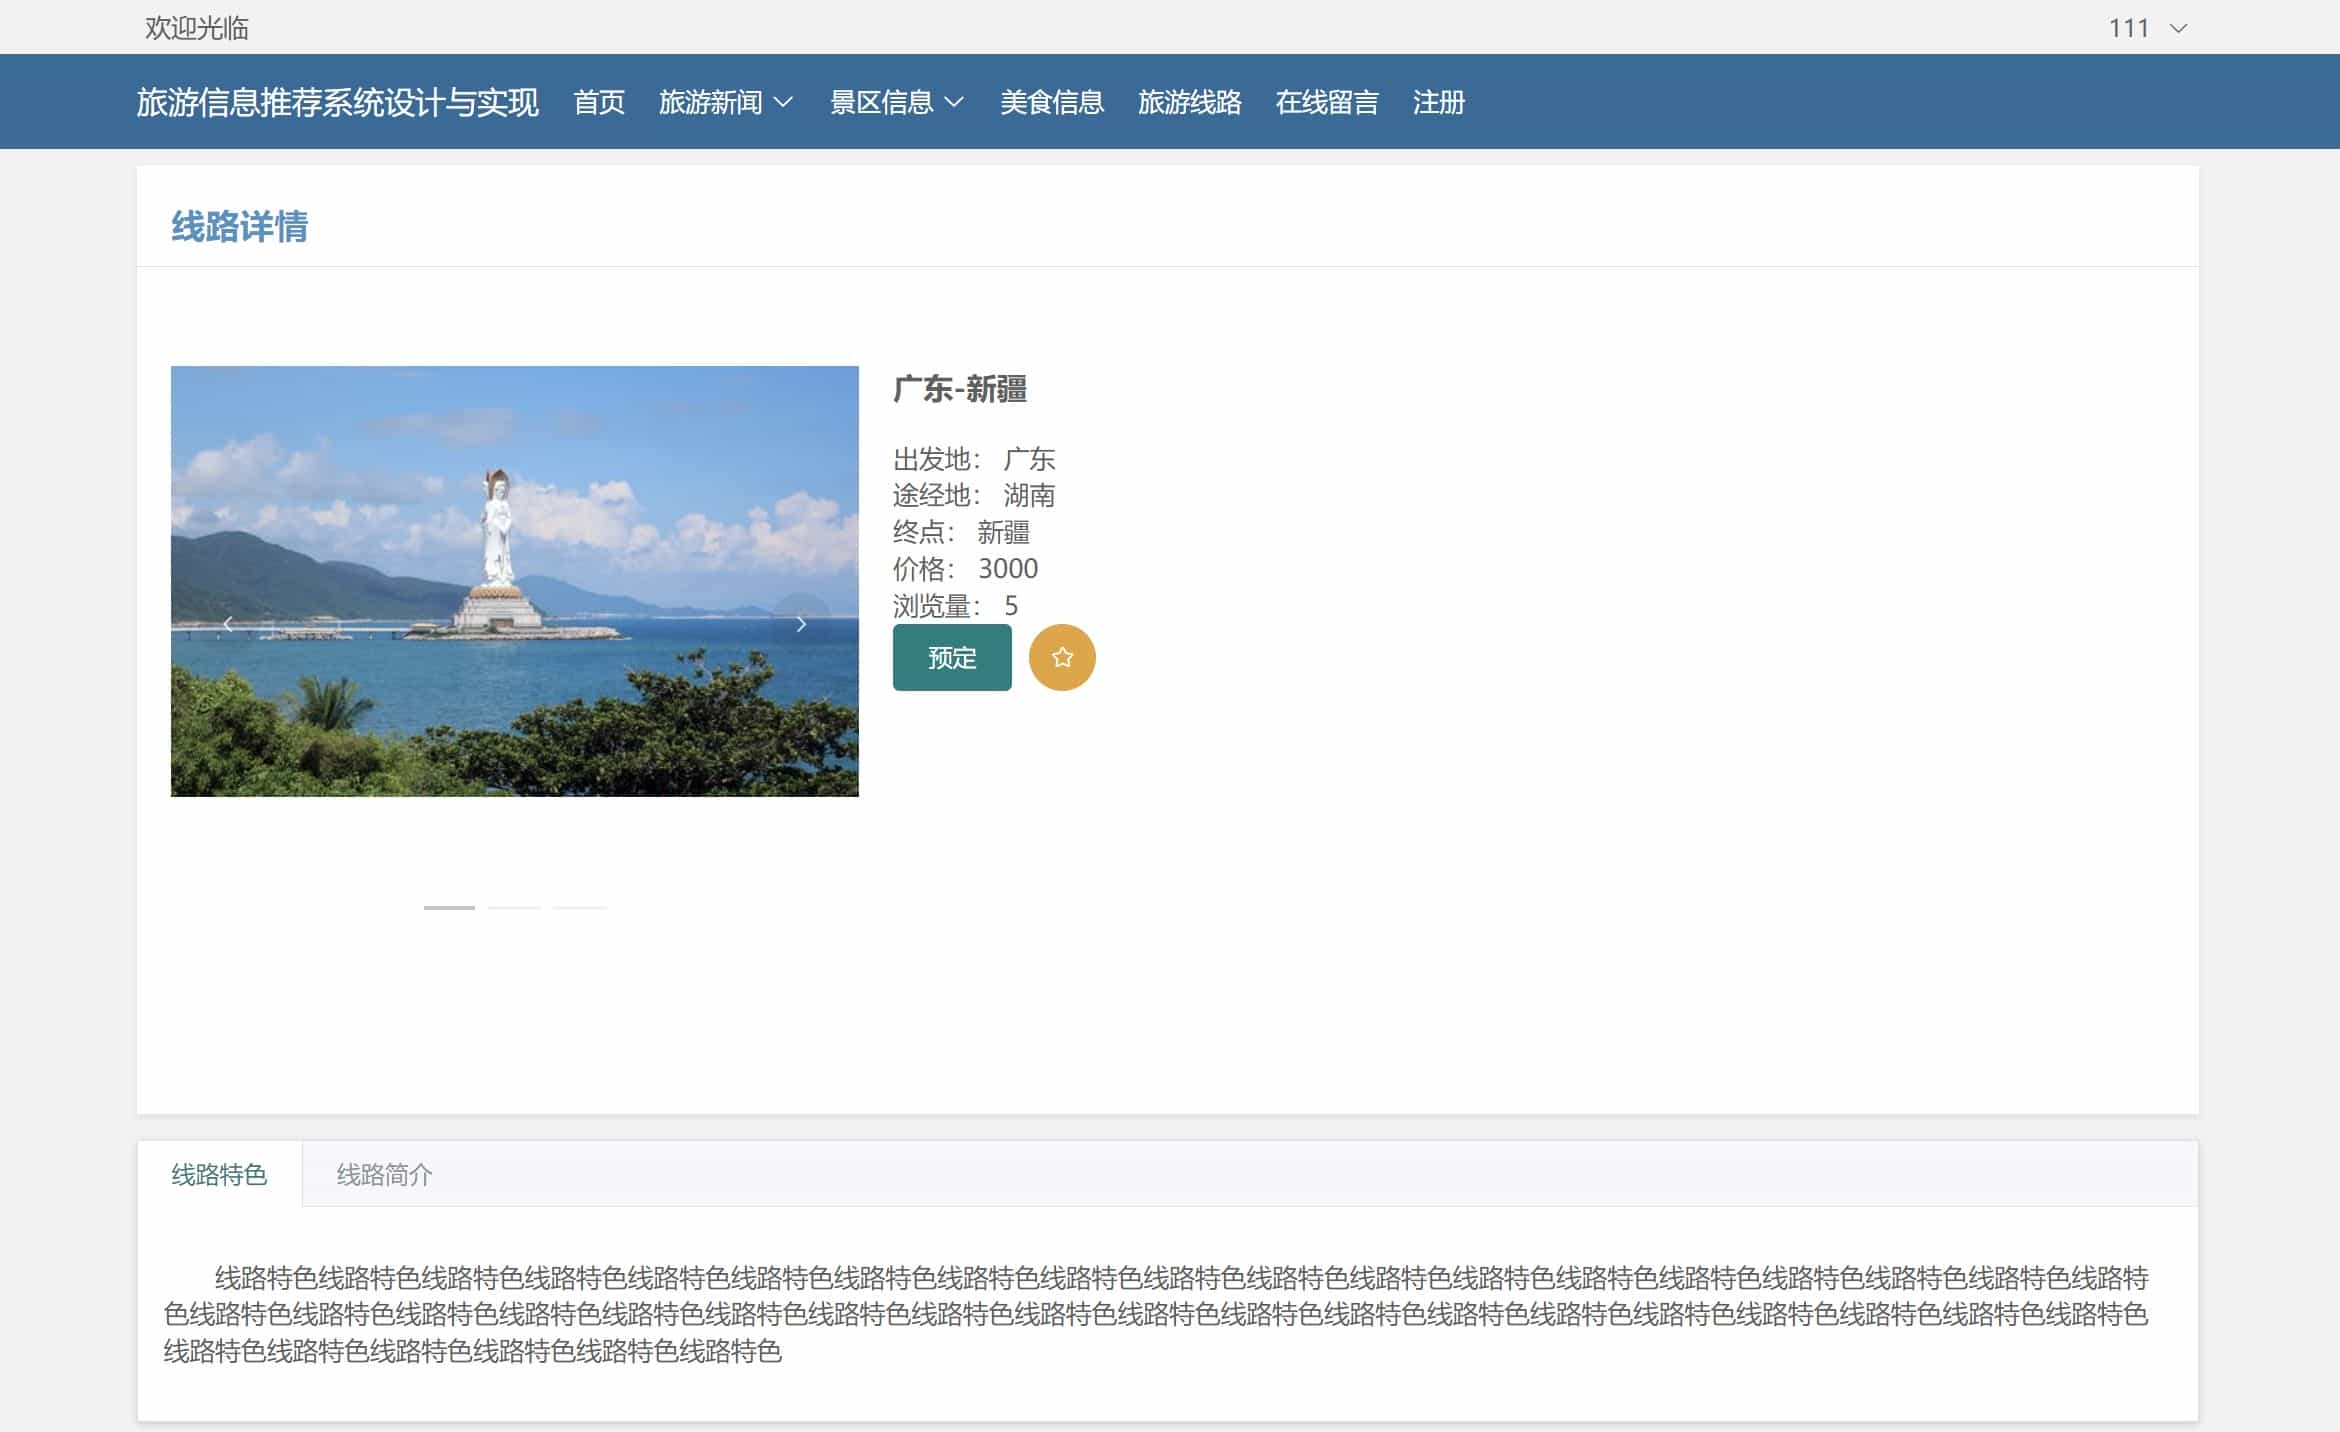Select the third carousel indicator bar

coord(580,907)
